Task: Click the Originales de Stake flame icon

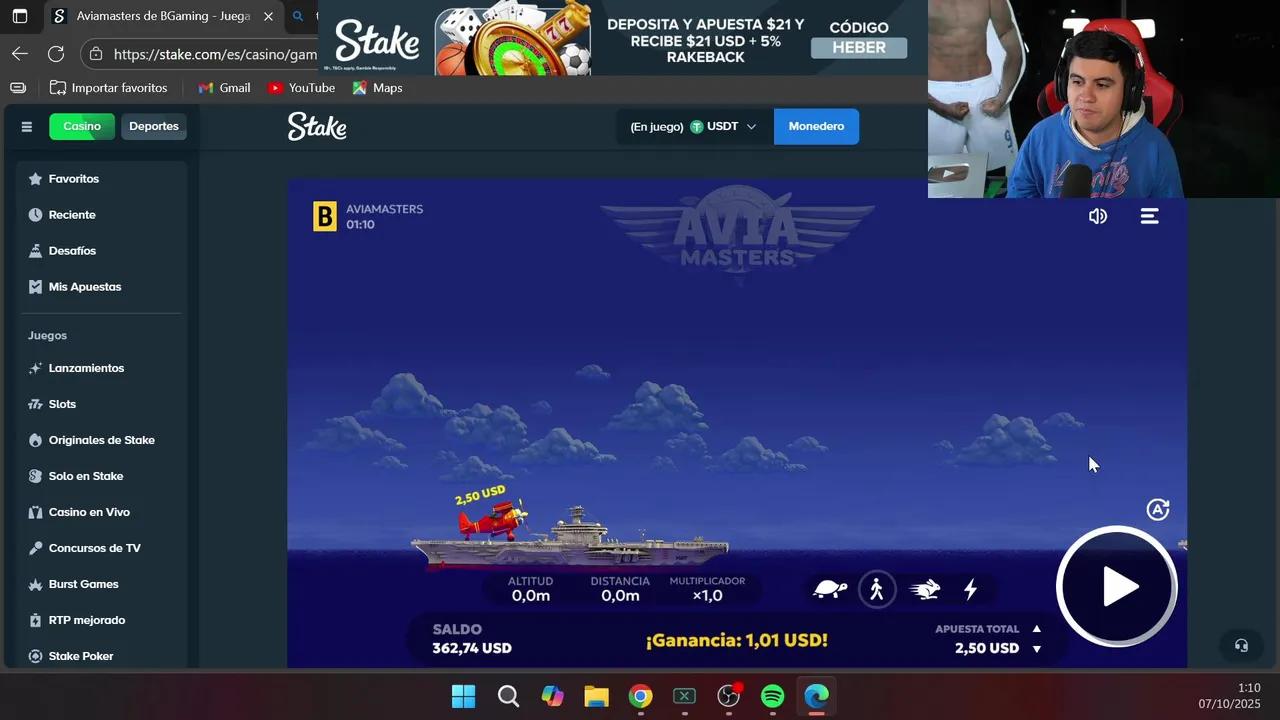Action: pos(36,440)
